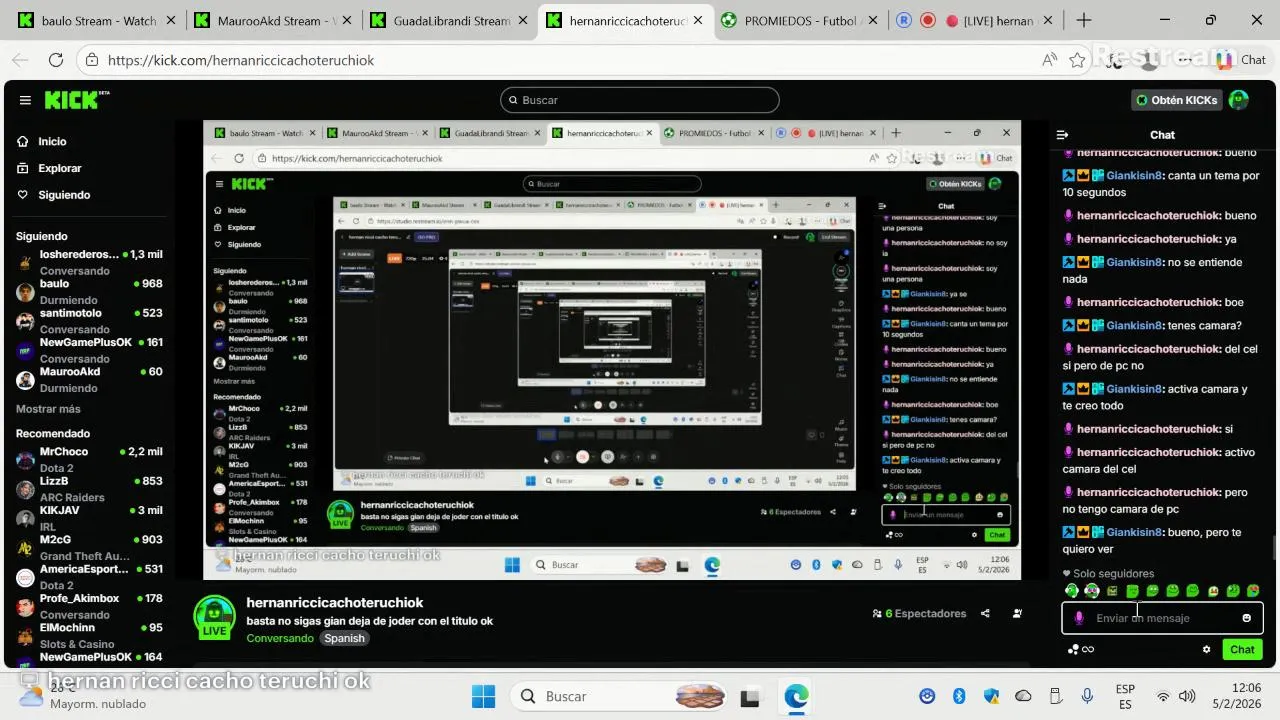Viewport: 1280px width, 720px height.
Task: Click Giankisin8 username in 'tenes camara?' message
Action: [x=1134, y=325]
